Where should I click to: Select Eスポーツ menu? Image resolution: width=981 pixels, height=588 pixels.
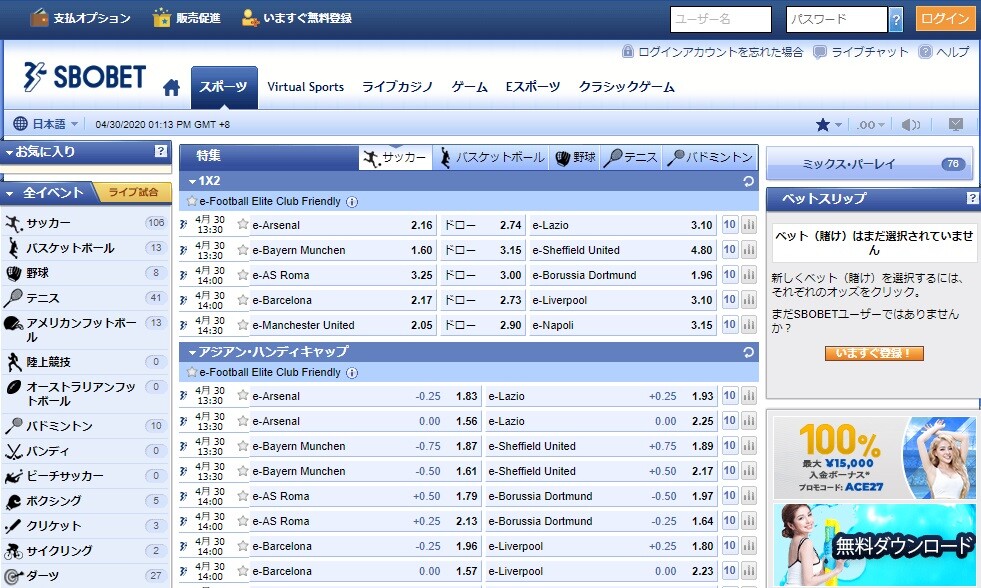click(x=532, y=87)
